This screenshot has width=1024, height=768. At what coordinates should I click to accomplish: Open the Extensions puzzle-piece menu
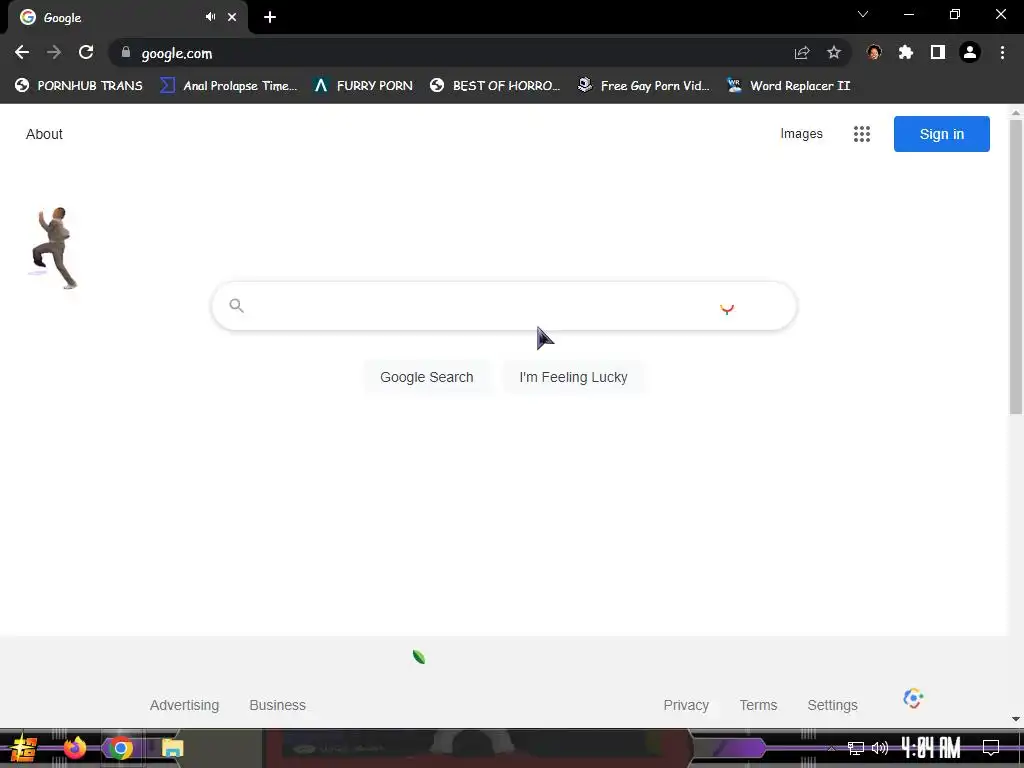906,52
